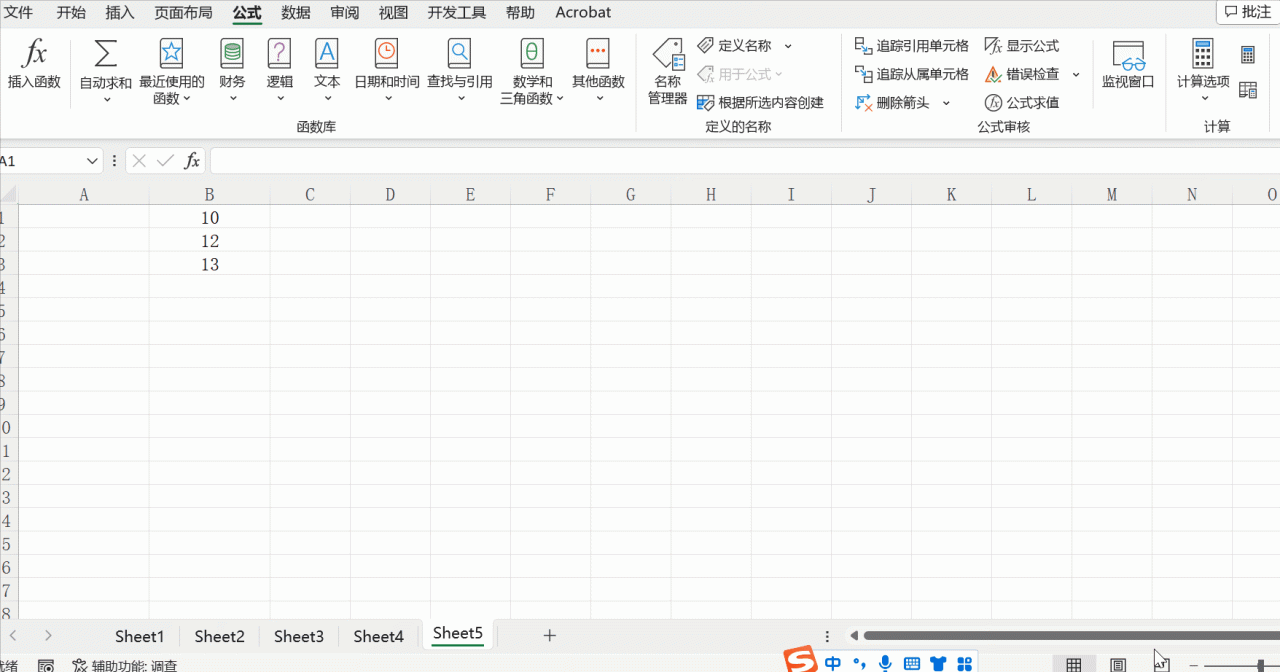Switch to the View (视图) tab
1280x672 pixels.
click(394, 12)
